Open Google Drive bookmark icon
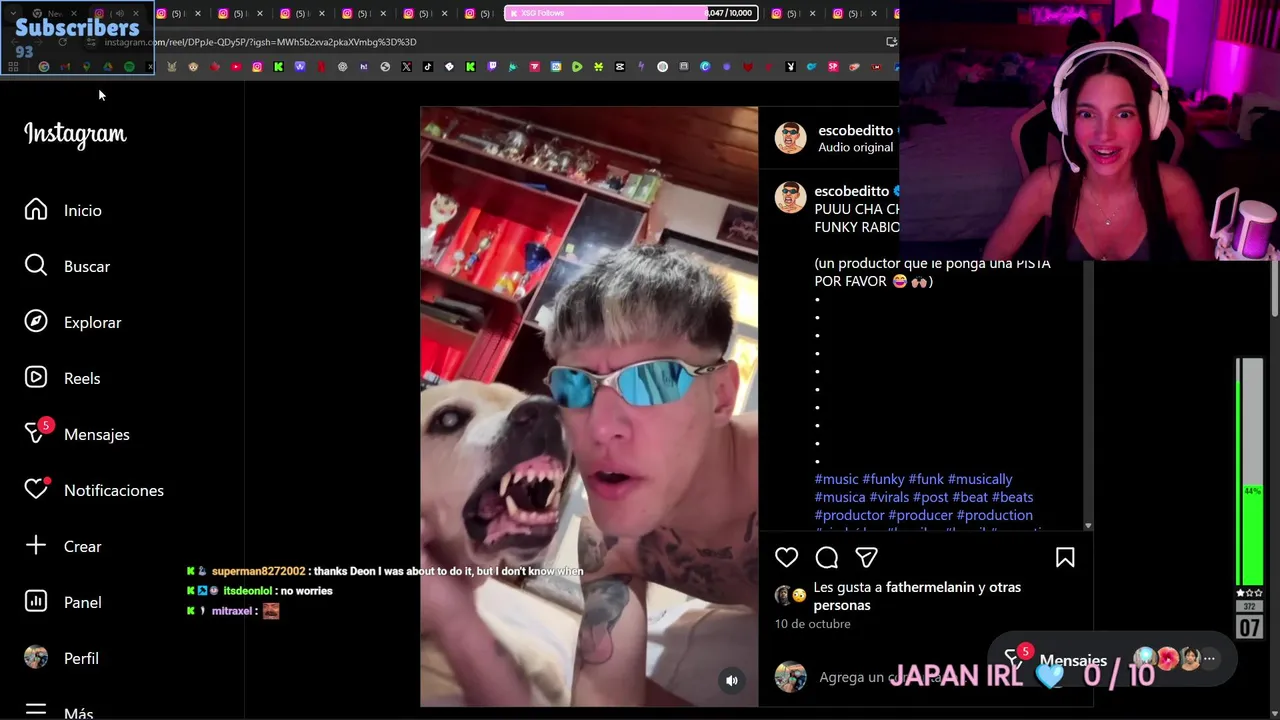The width and height of the screenshot is (1280, 720). tap(108, 67)
